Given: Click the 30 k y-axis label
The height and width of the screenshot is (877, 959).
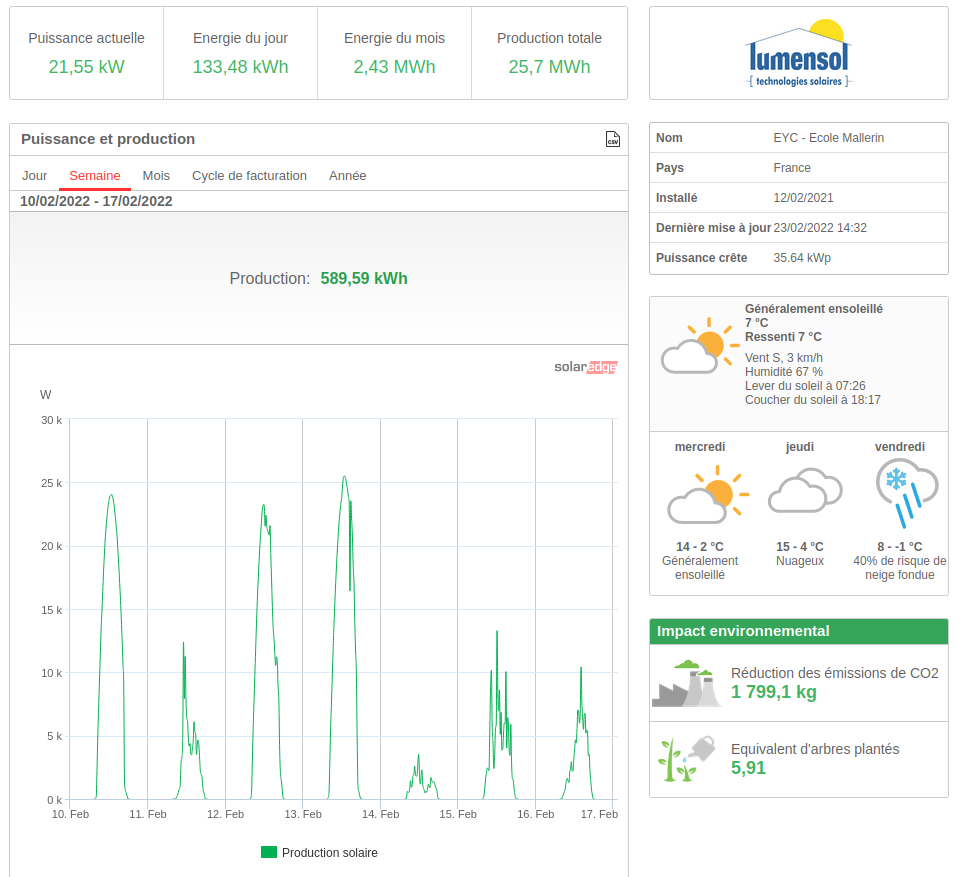Looking at the screenshot, I should click(x=51, y=420).
